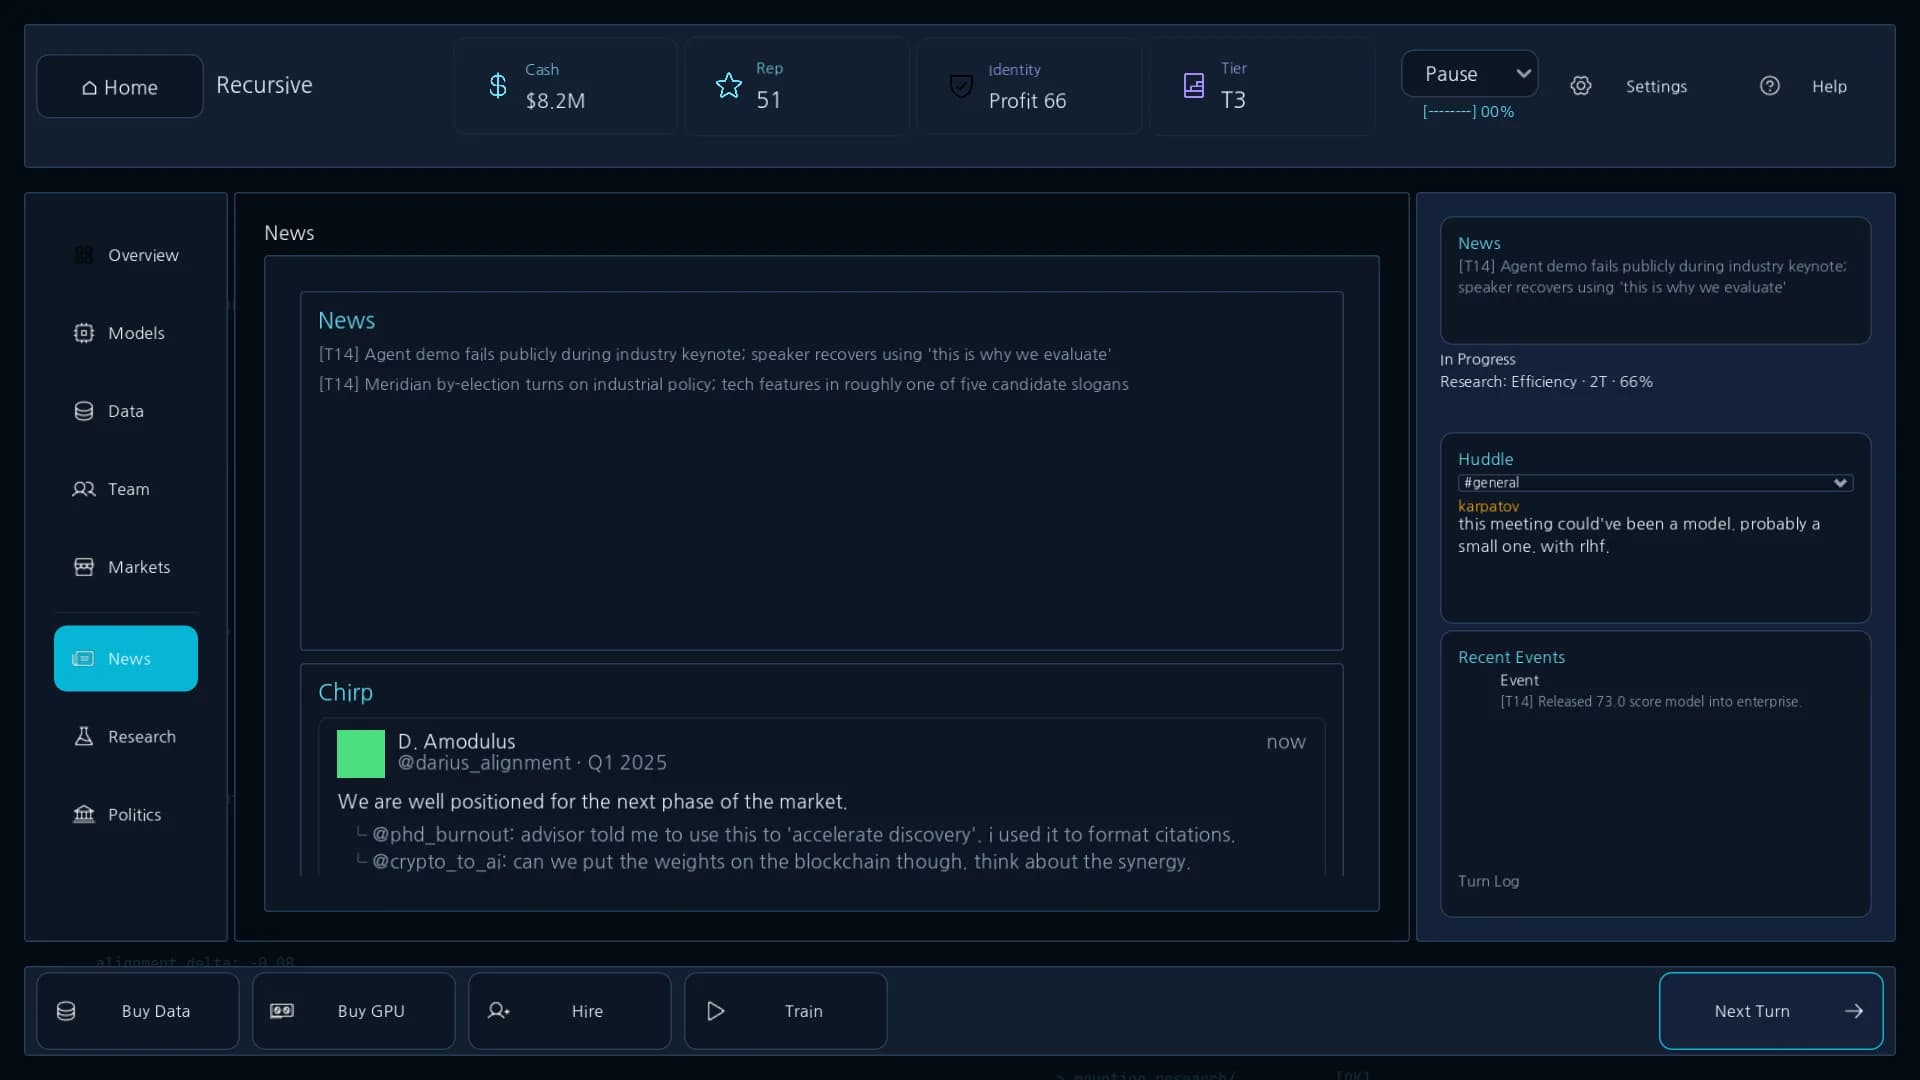The height and width of the screenshot is (1080, 1920).
Task: Click the 'now' timestamp on Chirp post
Action: click(x=1285, y=742)
